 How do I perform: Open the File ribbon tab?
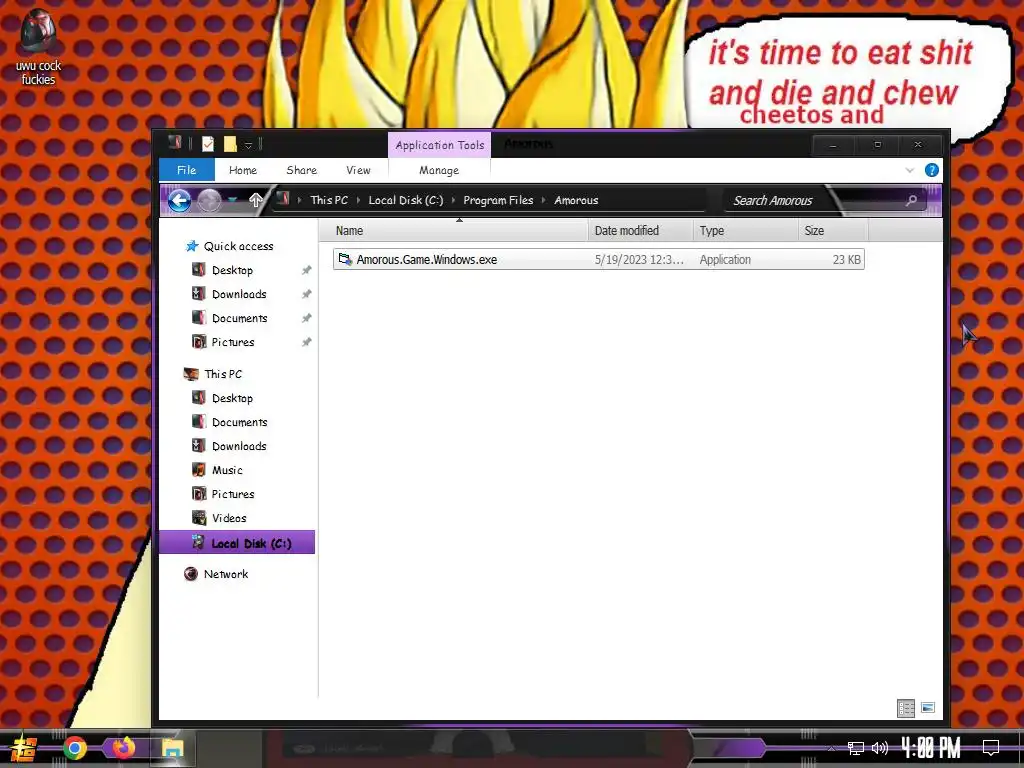[x=187, y=170]
